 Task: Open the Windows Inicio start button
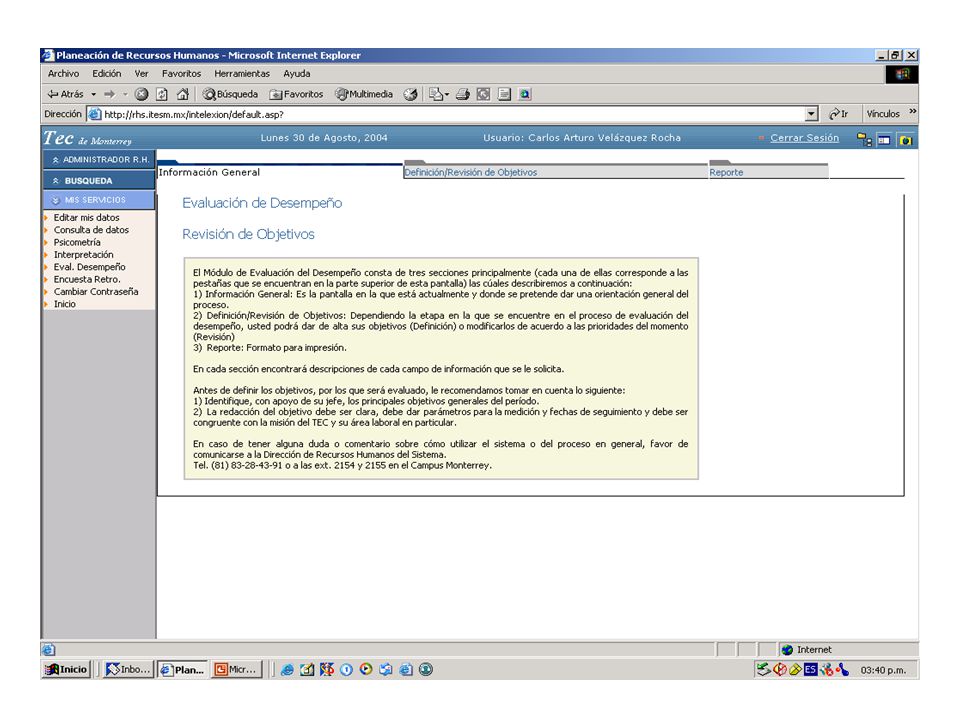tap(67, 670)
